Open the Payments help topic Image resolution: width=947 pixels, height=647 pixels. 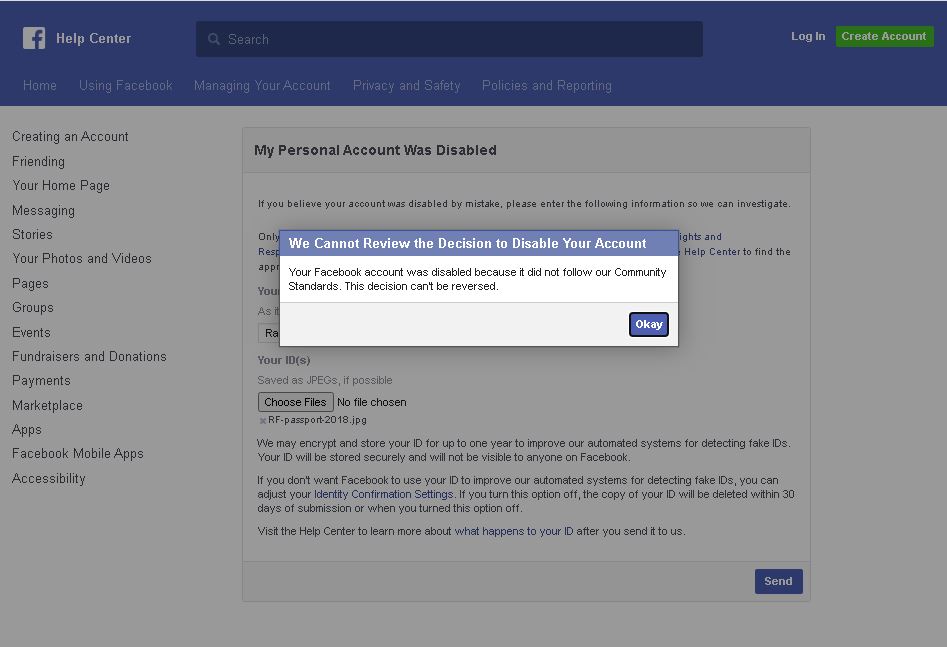click(41, 381)
